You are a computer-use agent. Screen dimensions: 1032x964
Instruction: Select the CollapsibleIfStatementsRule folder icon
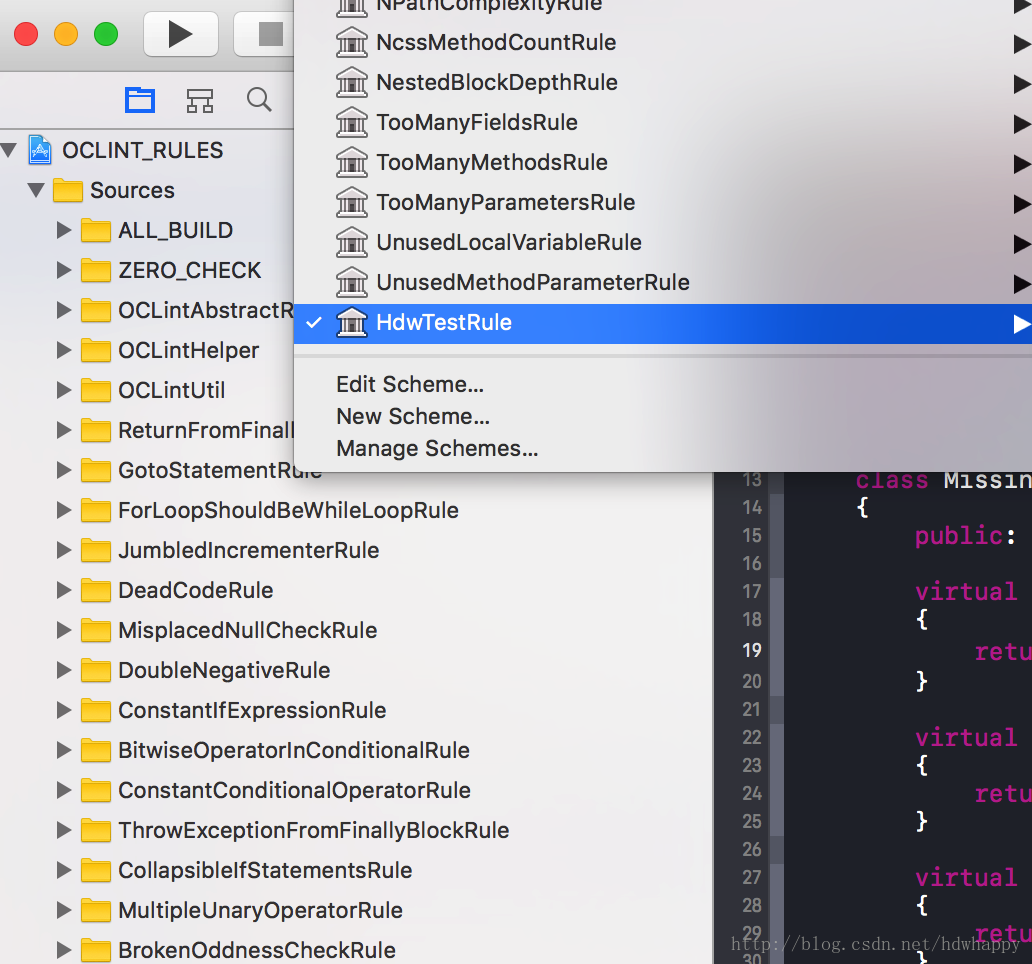click(x=95, y=871)
